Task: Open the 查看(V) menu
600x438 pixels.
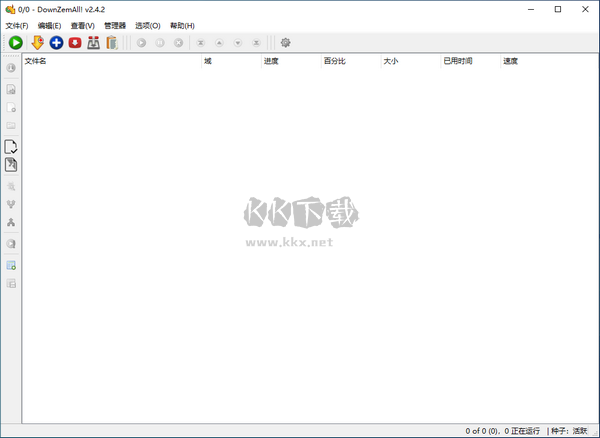Action: [83, 26]
